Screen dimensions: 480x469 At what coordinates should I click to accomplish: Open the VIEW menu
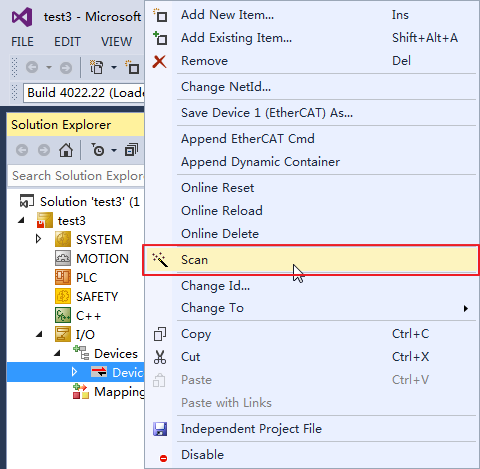(x=116, y=42)
